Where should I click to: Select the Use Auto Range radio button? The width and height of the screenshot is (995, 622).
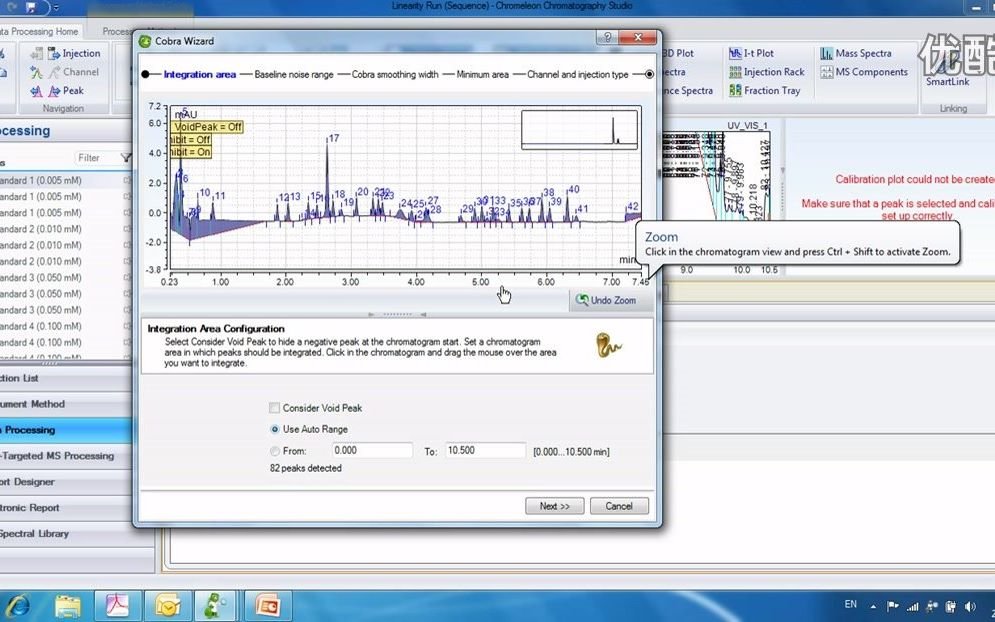(x=275, y=429)
